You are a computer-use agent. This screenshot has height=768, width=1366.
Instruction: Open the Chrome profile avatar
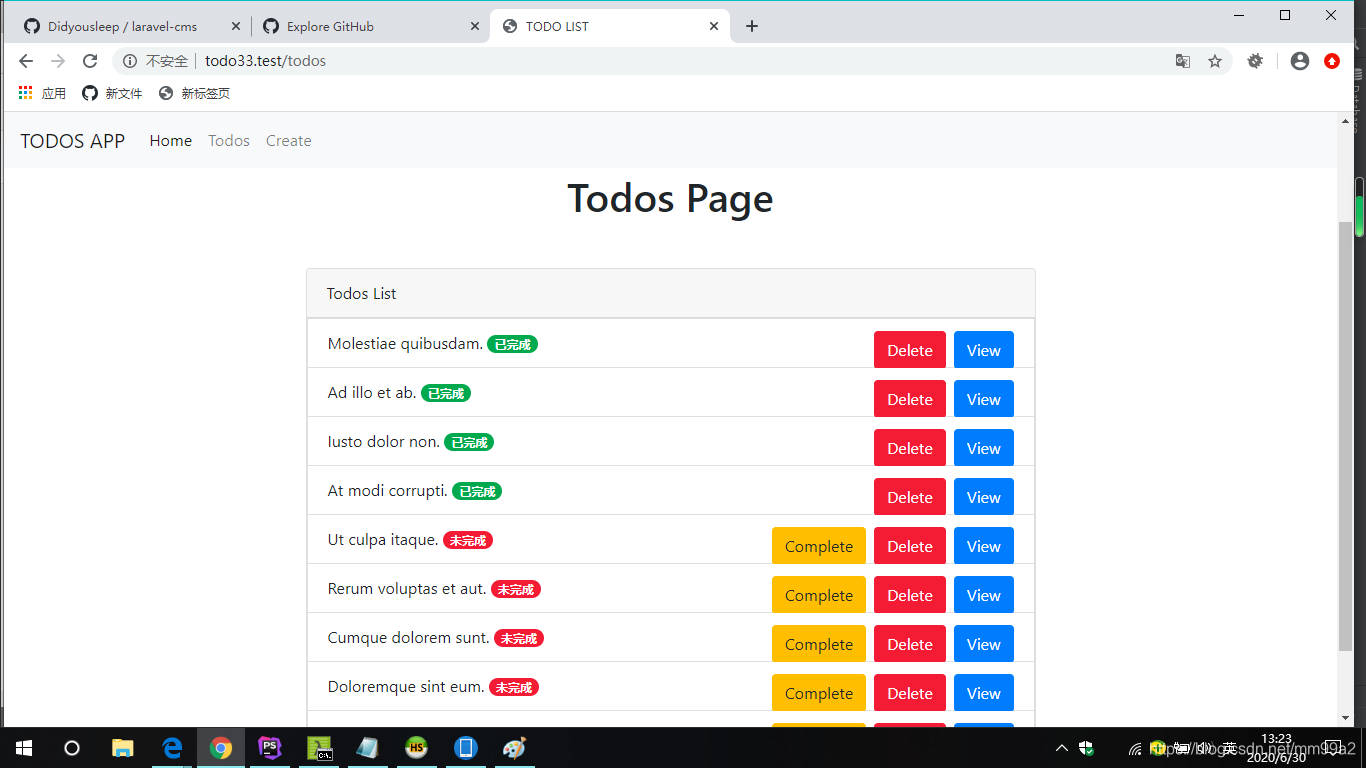coord(1300,61)
